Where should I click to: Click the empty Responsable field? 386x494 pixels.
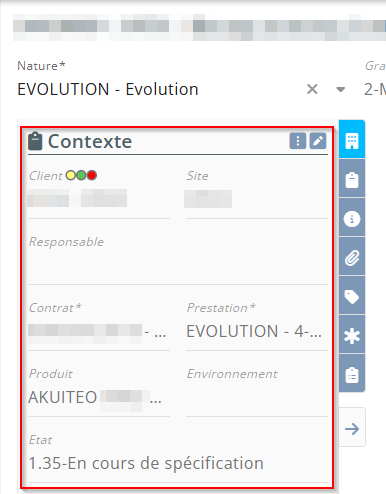178,265
